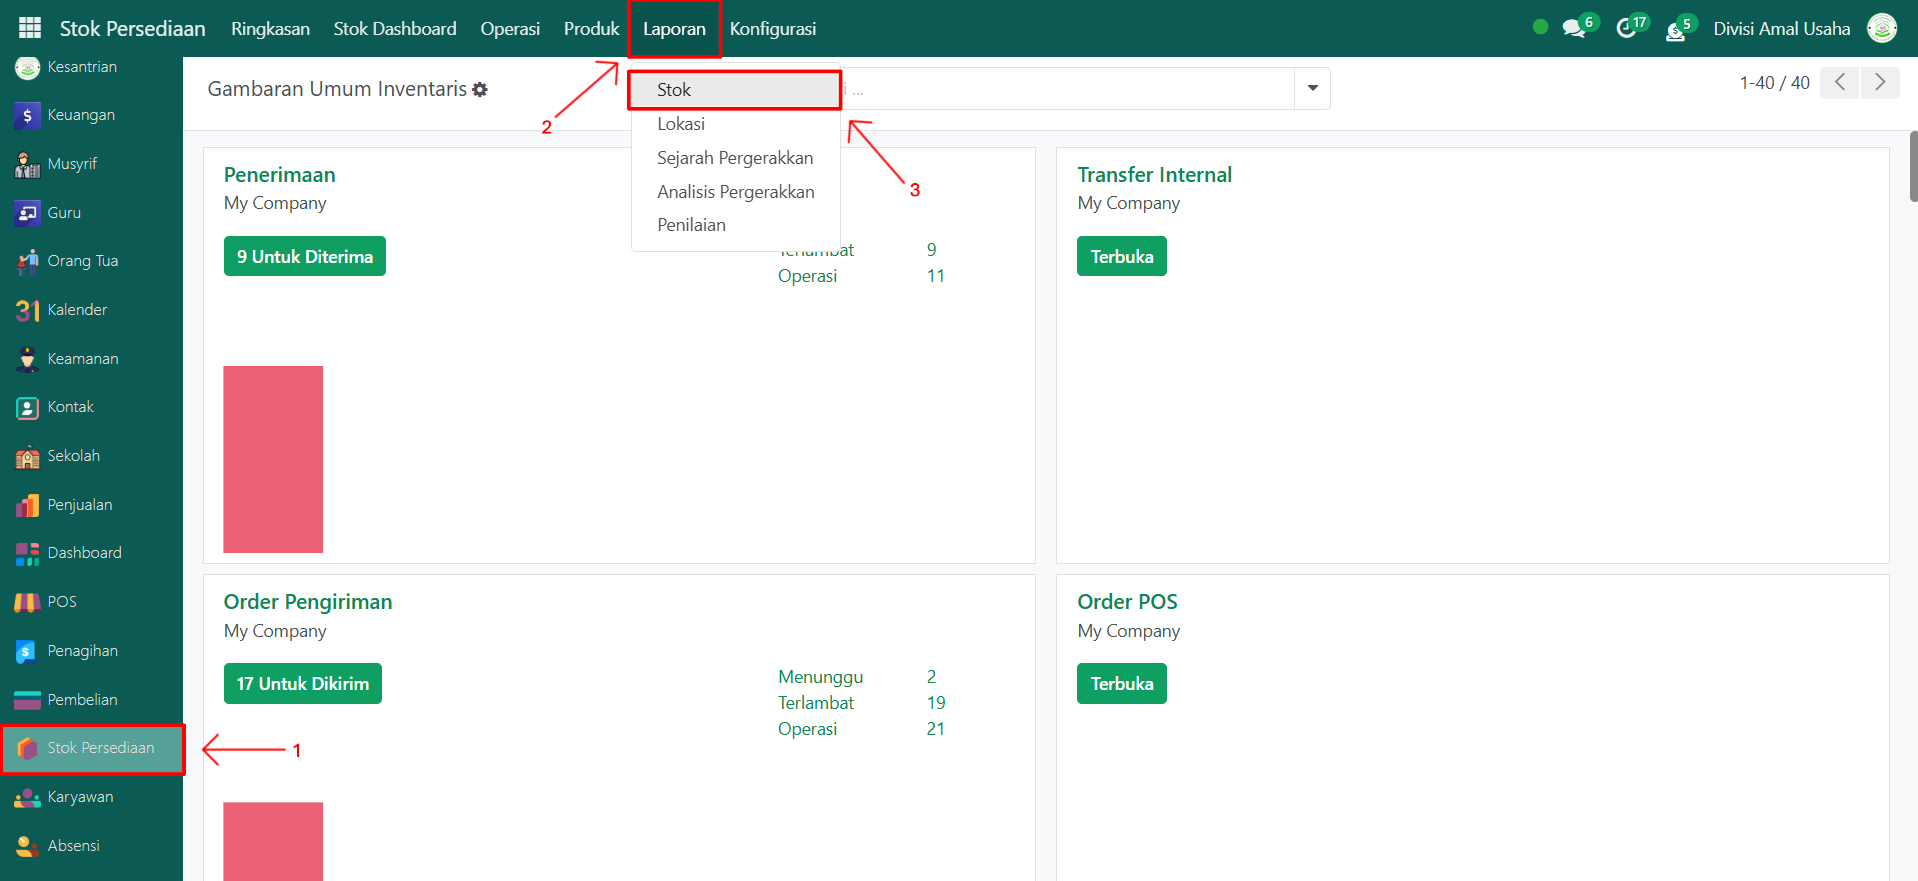Image resolution: width=1918 pixels, height=881 pixels.
Task: Click the settings gear beside Gambaran Umum Inventaris
Action: [x=480, y=90]
